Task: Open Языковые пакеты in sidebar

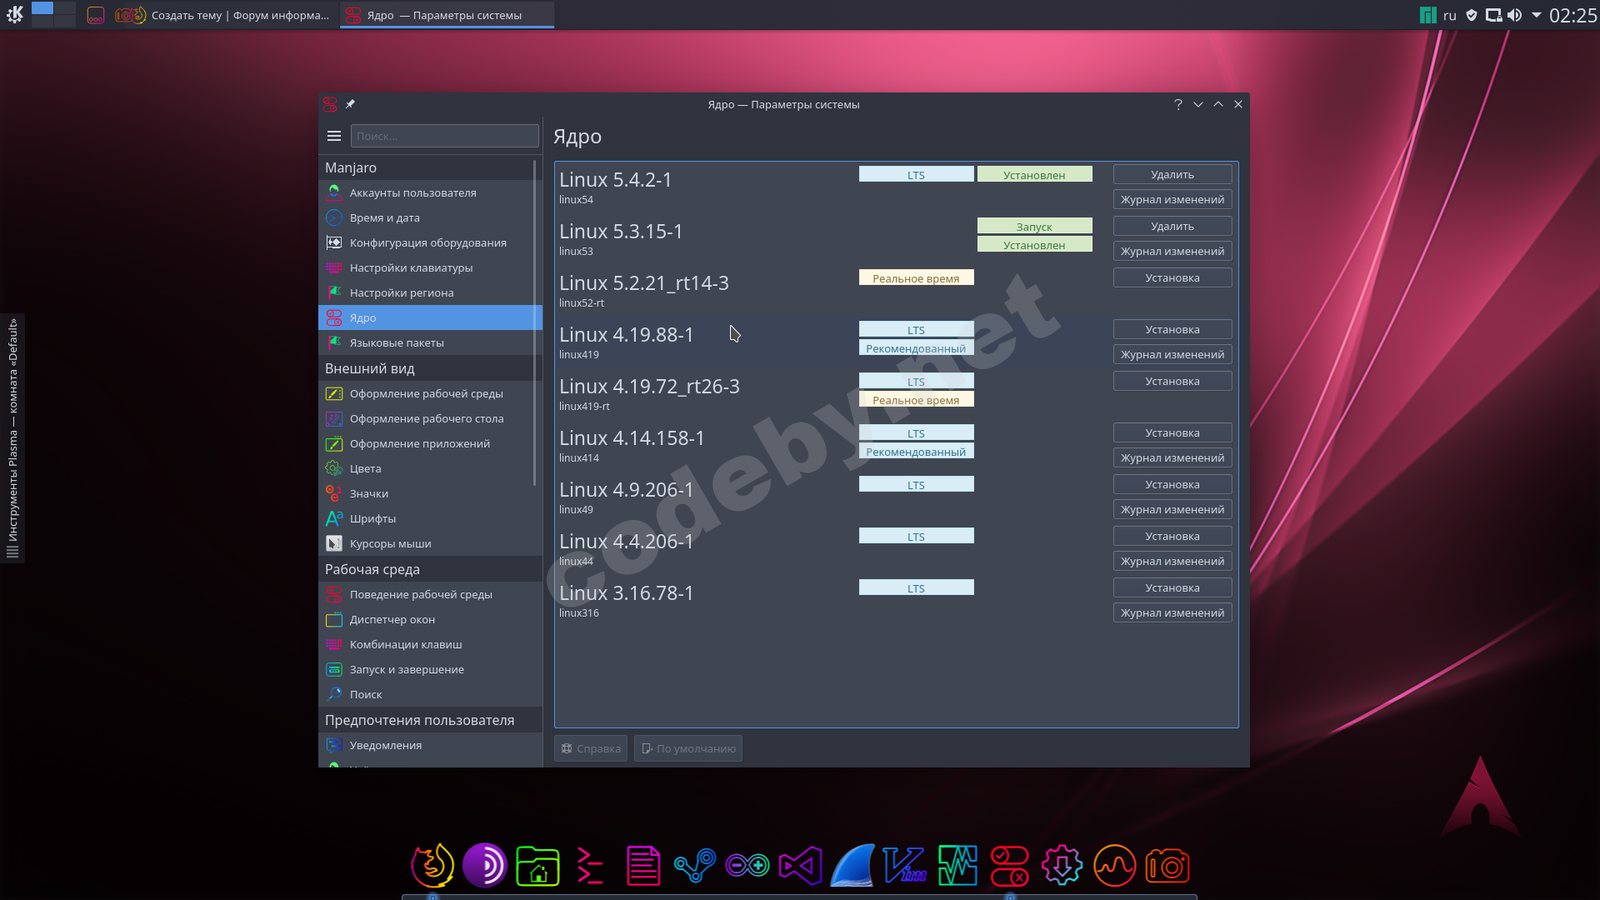Action: tap(428, 342)
